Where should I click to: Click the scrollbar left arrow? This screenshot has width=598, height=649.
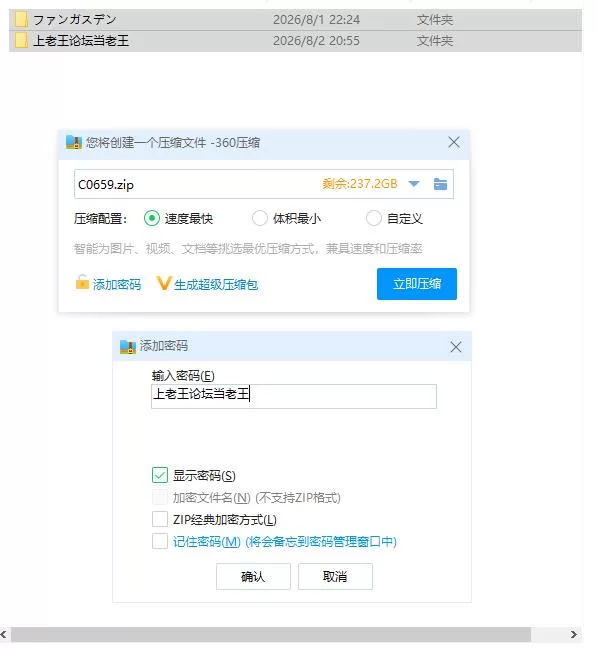point(3,635)
